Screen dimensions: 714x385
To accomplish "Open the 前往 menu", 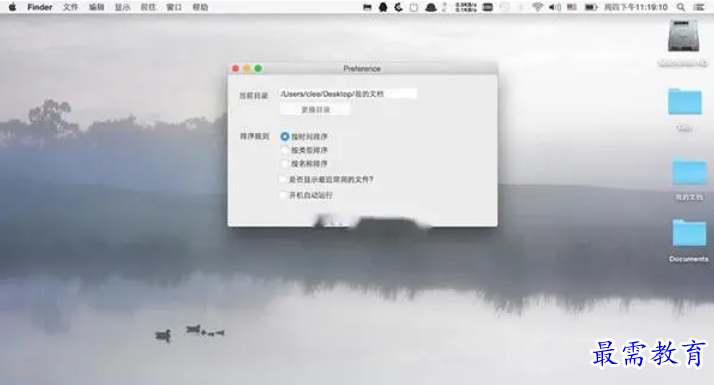I will [148, 7].
